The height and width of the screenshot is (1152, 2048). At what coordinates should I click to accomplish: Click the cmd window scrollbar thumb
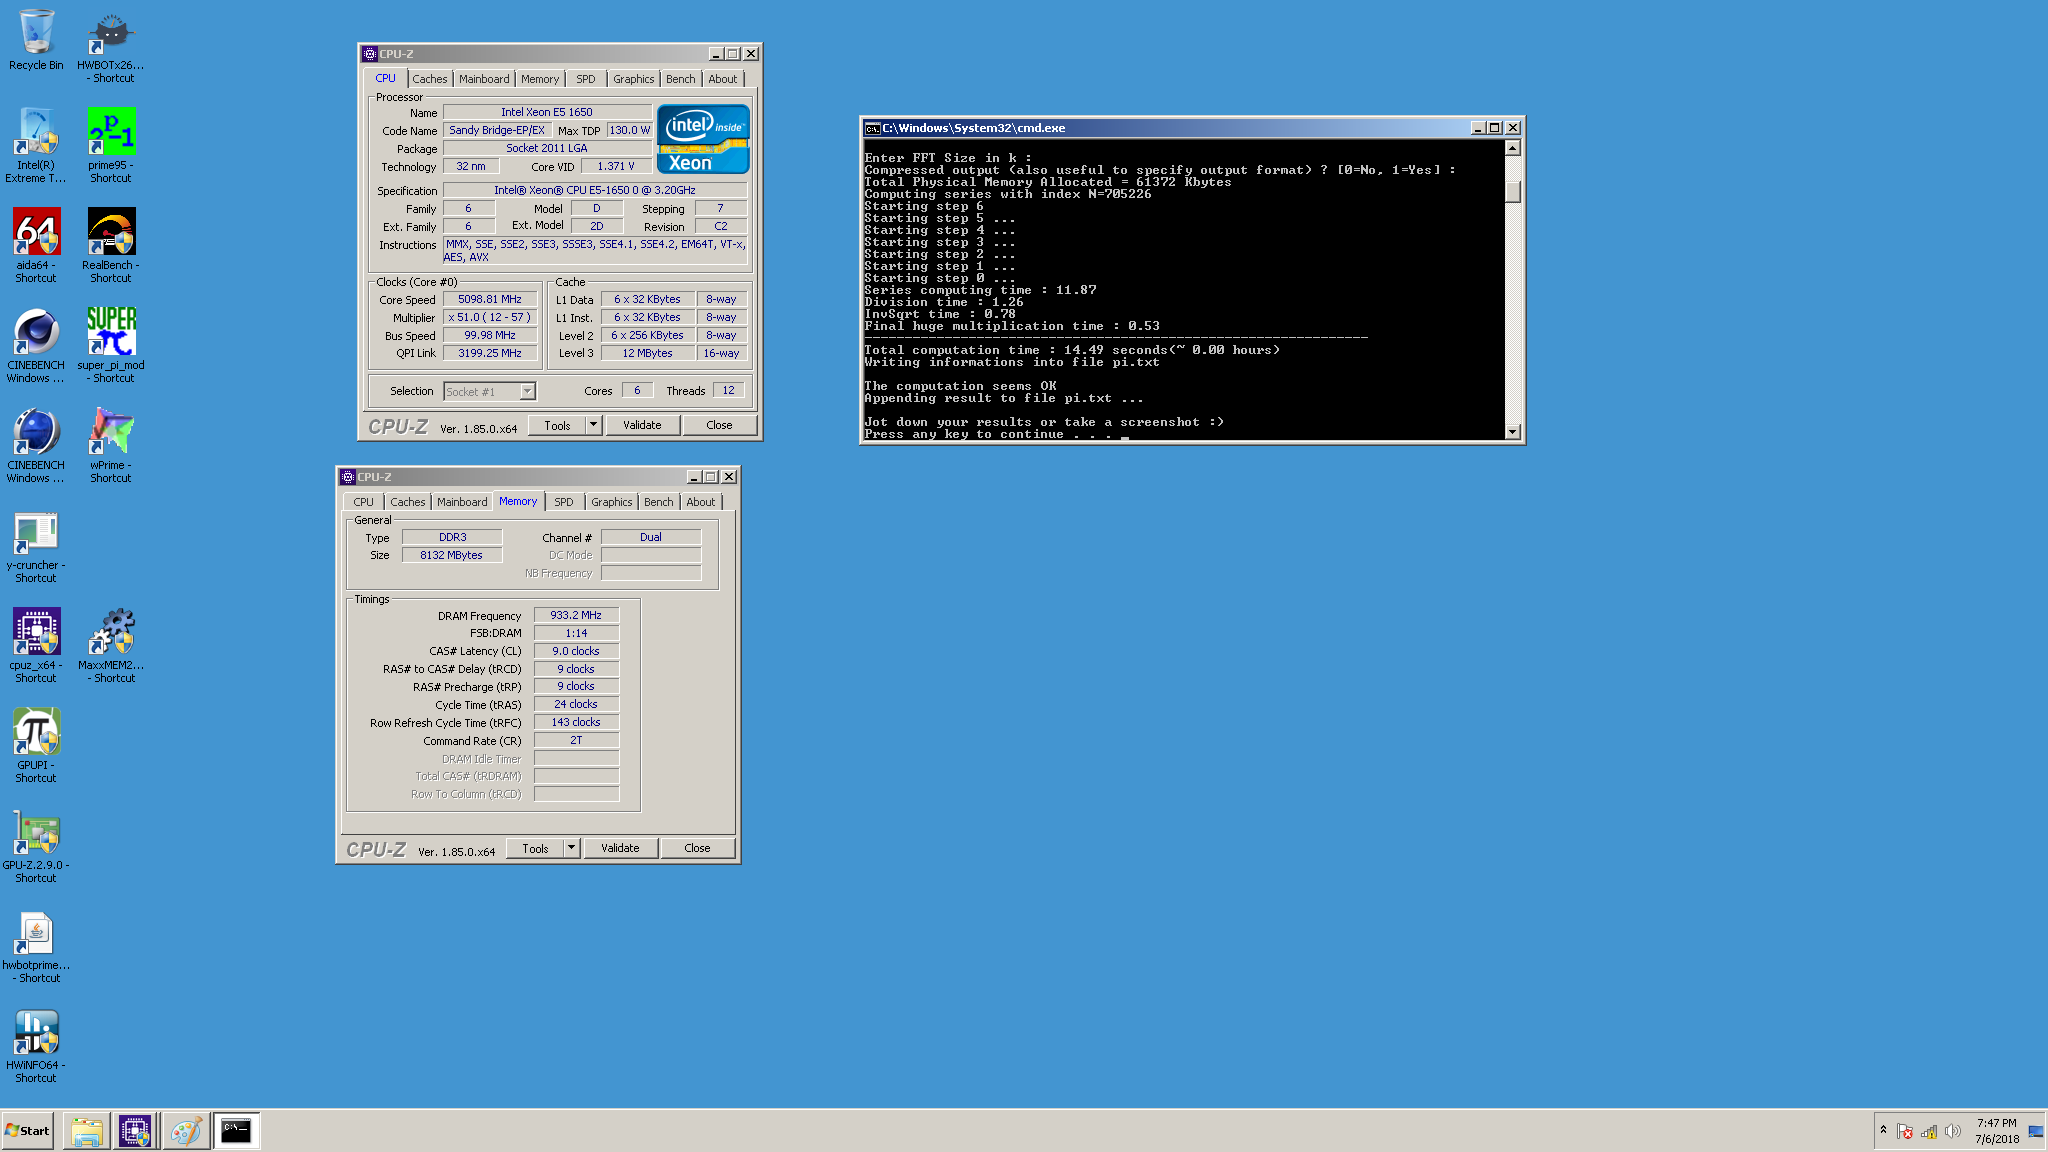click(x=1513, y=191)
